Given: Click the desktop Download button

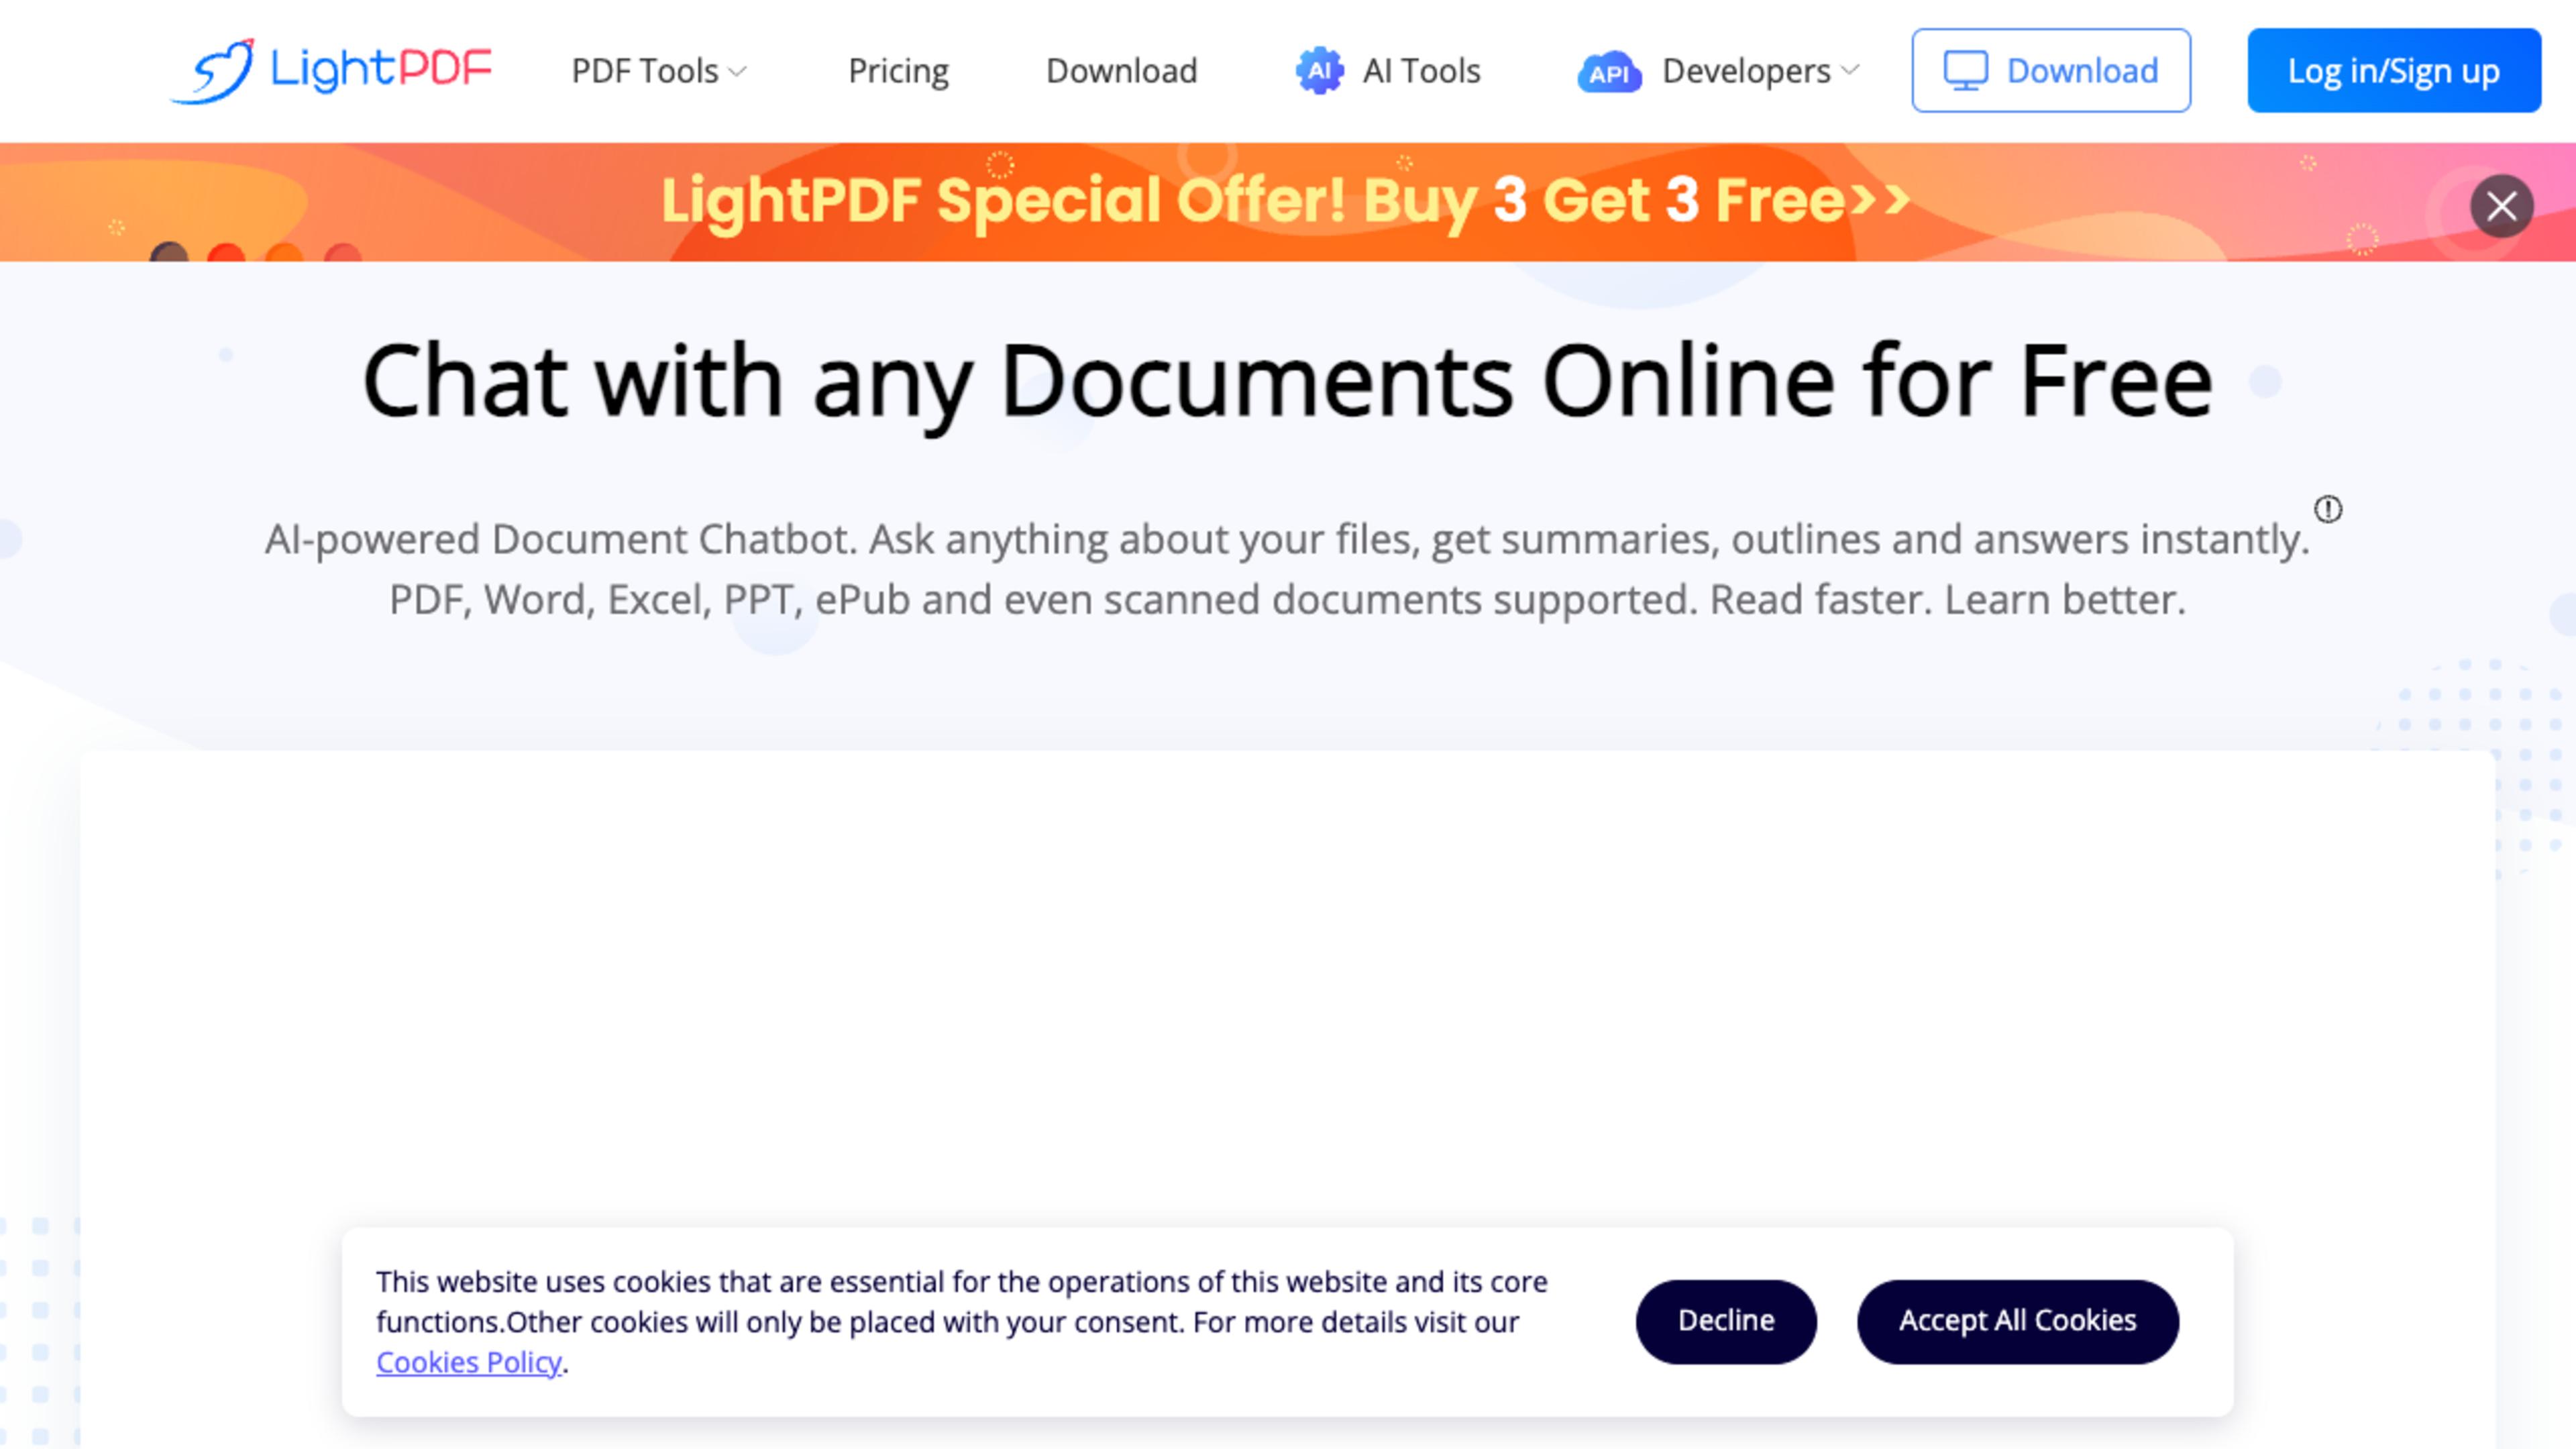Looking at the screenshot, I should point(2051,70).
